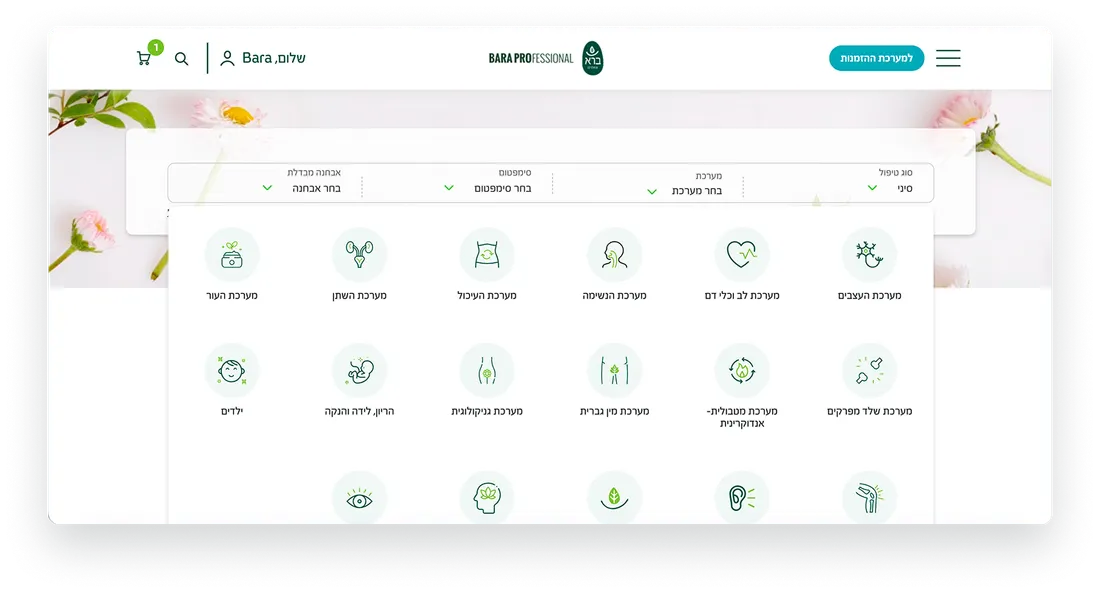1100x593 pixels.
Task: Select the urinary system icon "מערכת השתן"
Action: (x=359, y=254)
